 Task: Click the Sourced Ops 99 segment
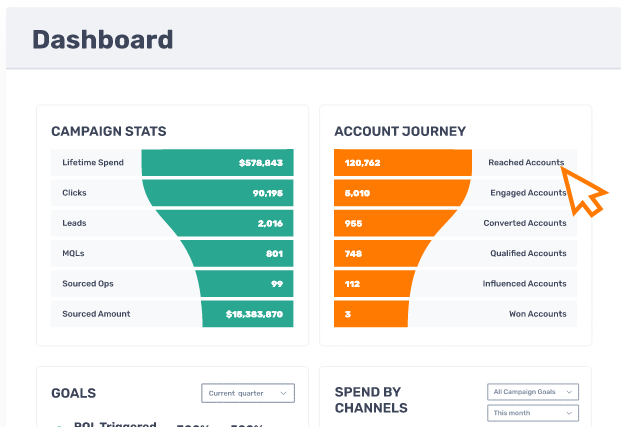pos(244,284)
